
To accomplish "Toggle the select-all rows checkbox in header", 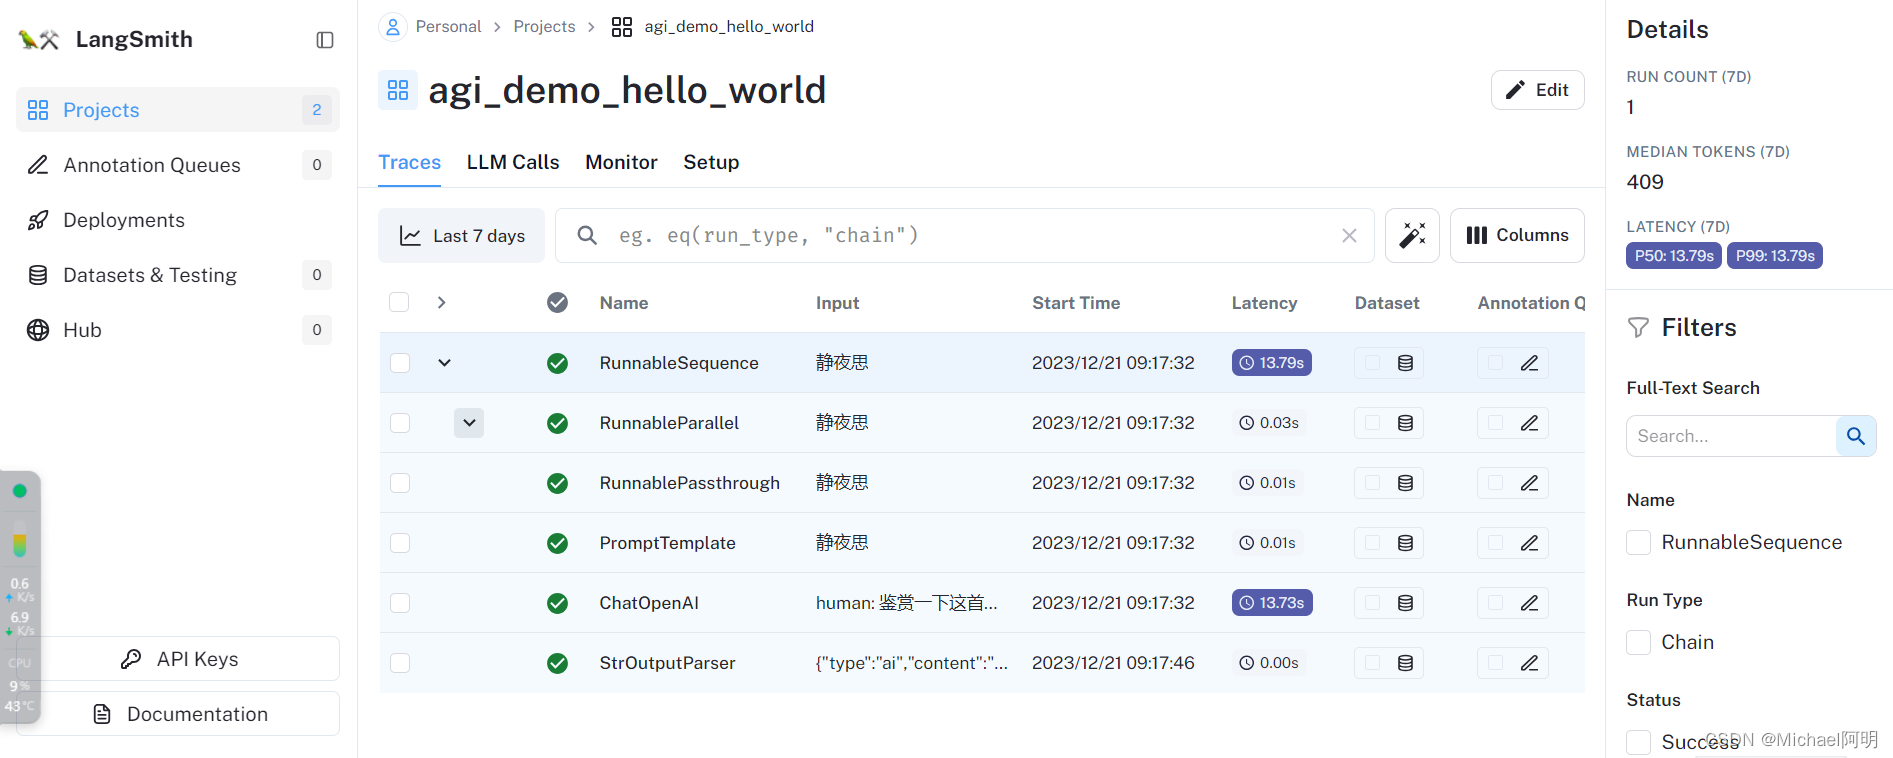I will tap(399, 302).
